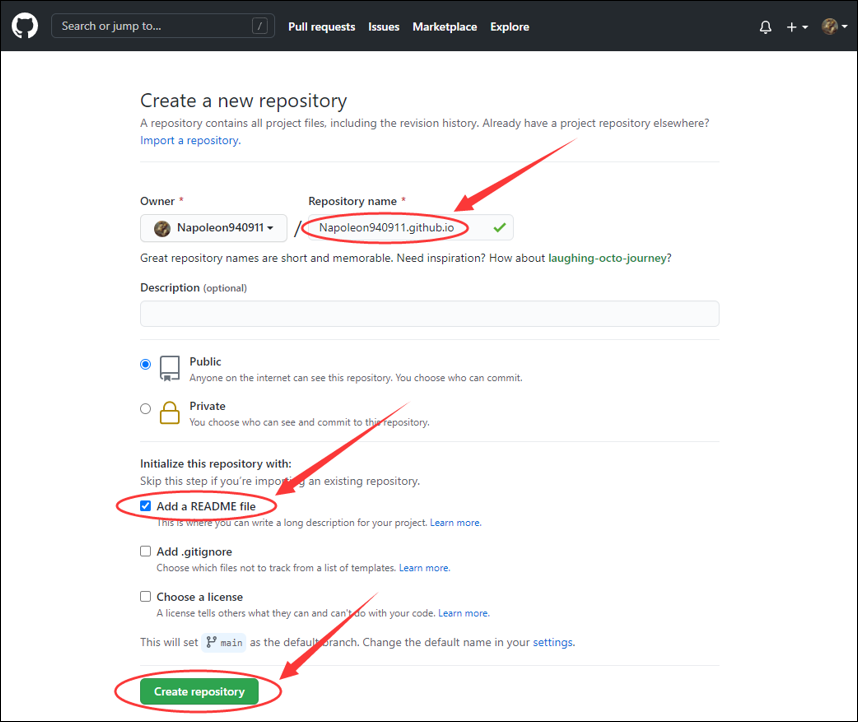858x722 pixels.
Task: Click the private repository lock icon
Action: (170, 412)
